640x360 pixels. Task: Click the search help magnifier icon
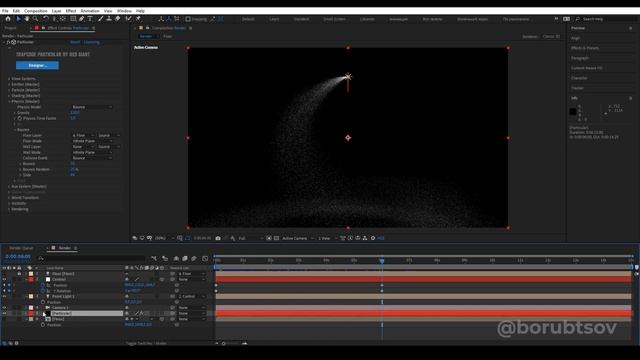tap(578, 19)
